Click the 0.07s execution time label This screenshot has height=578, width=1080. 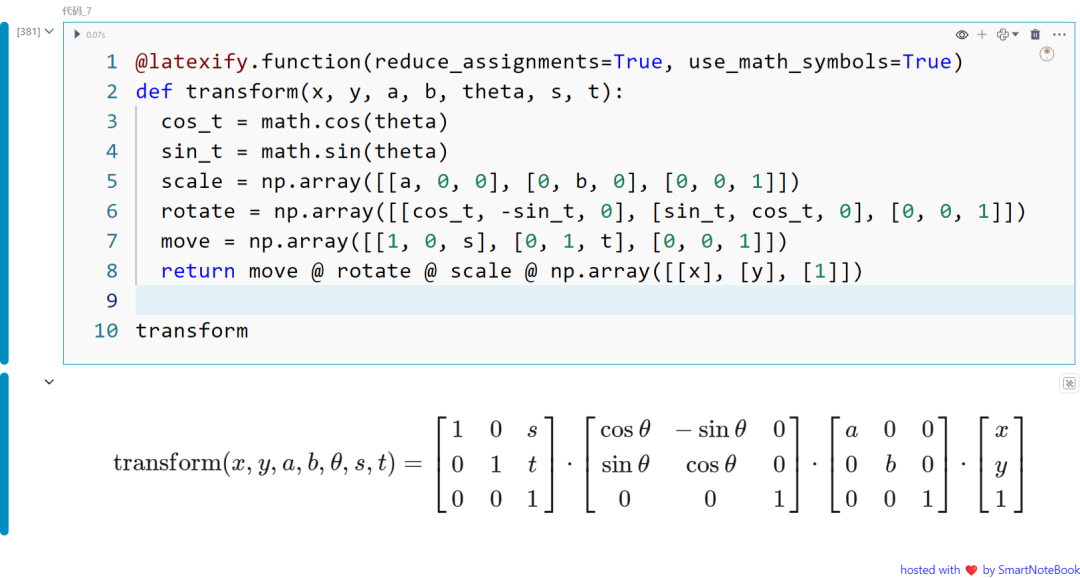click(95, 34)
